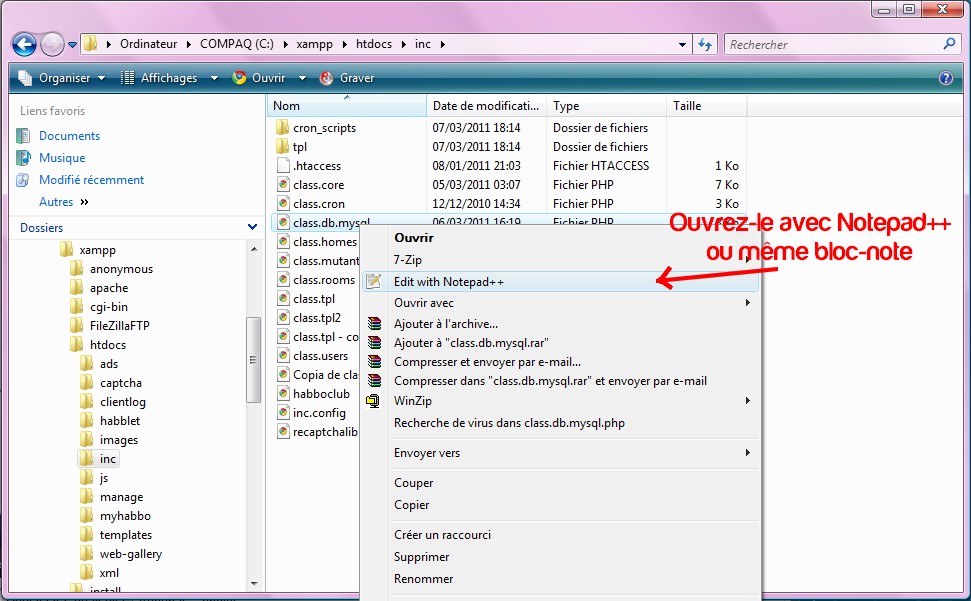Expand the Ouvrir avec submenu
This screenshot has width=971, height=601.
(747, 303)
